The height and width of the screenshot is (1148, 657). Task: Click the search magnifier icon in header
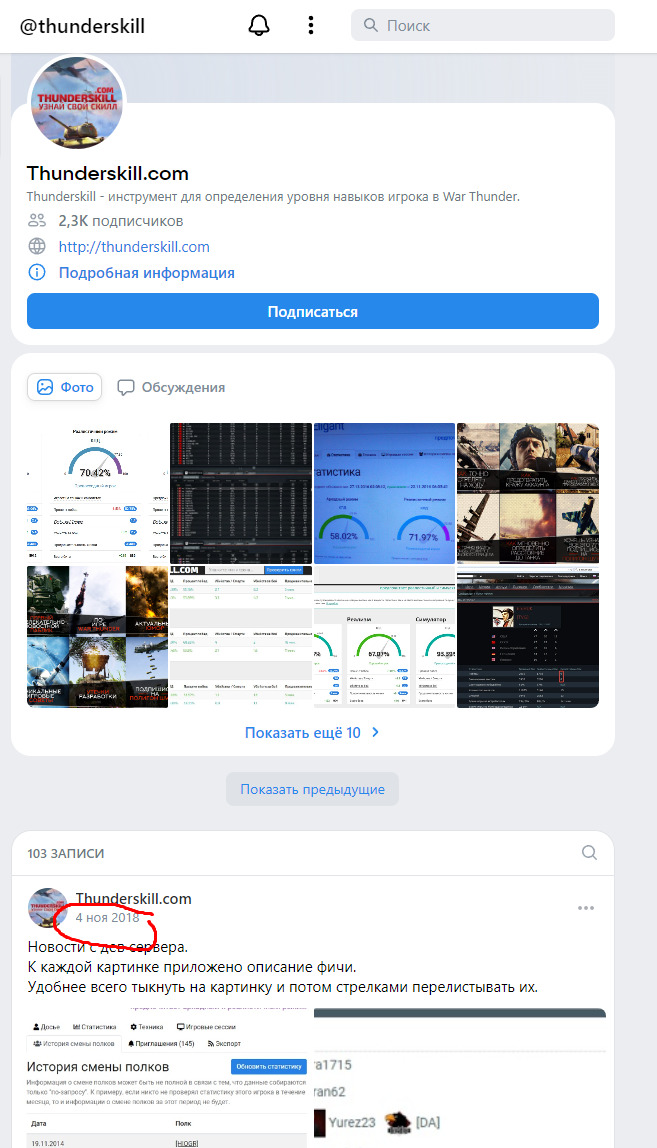click(x=371, y=26)
